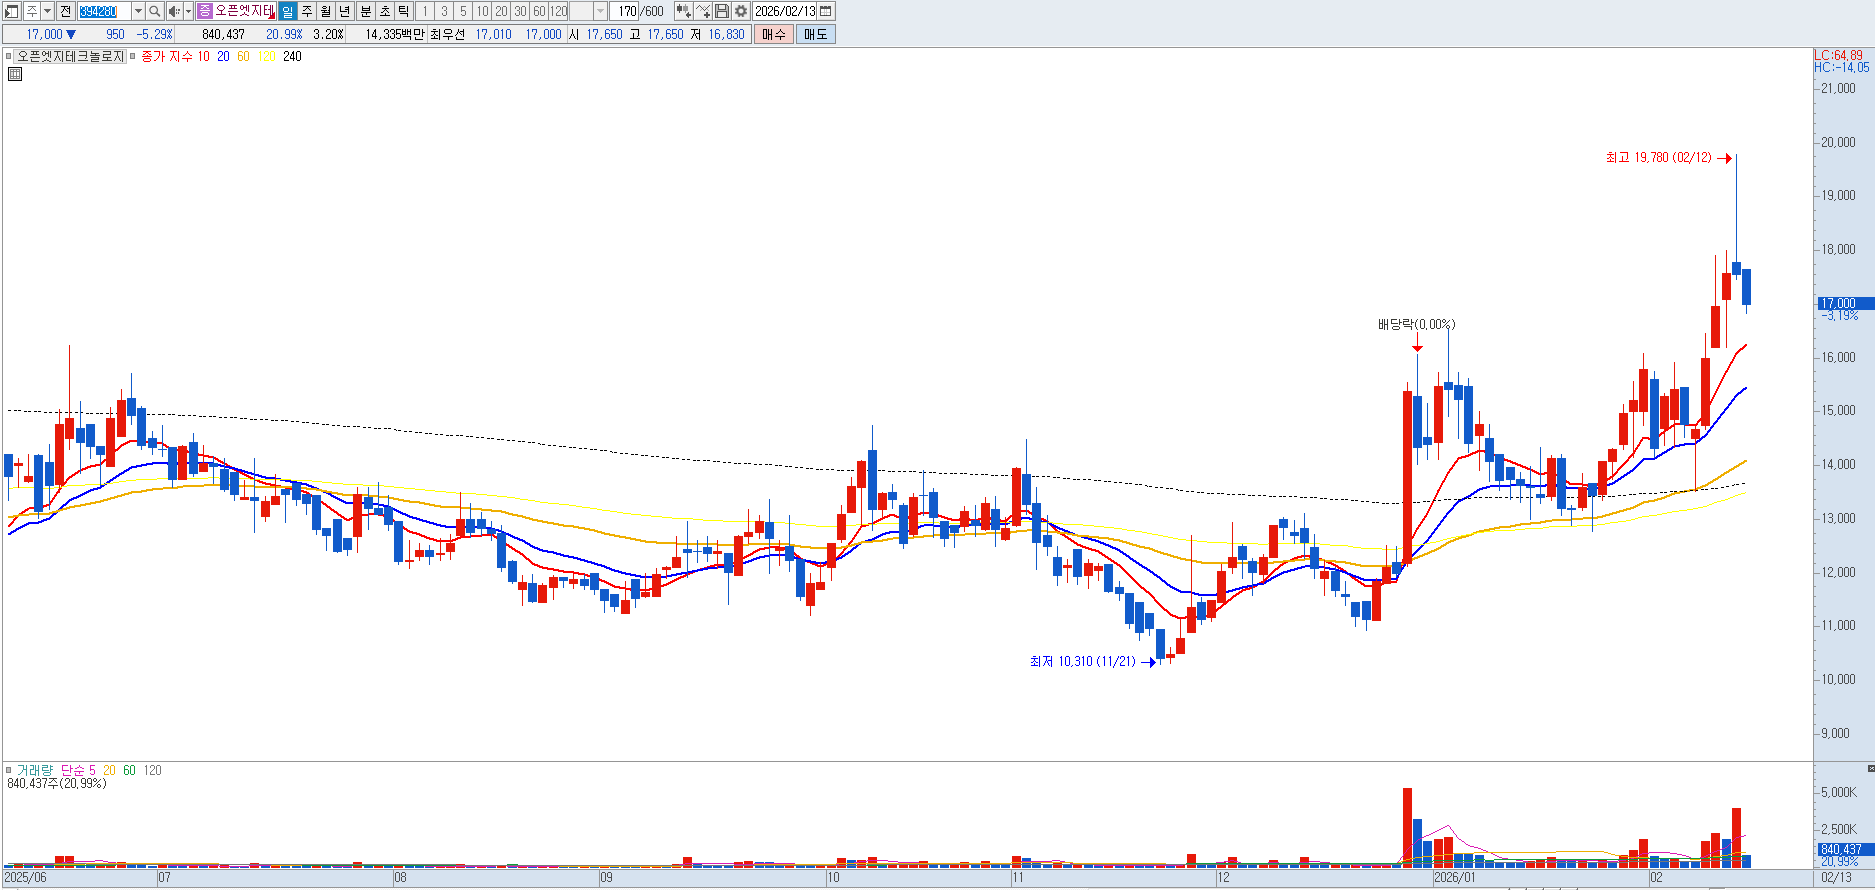
Task: Click the chart layout panel icon at far left
Action: click(x=12, y=11)
